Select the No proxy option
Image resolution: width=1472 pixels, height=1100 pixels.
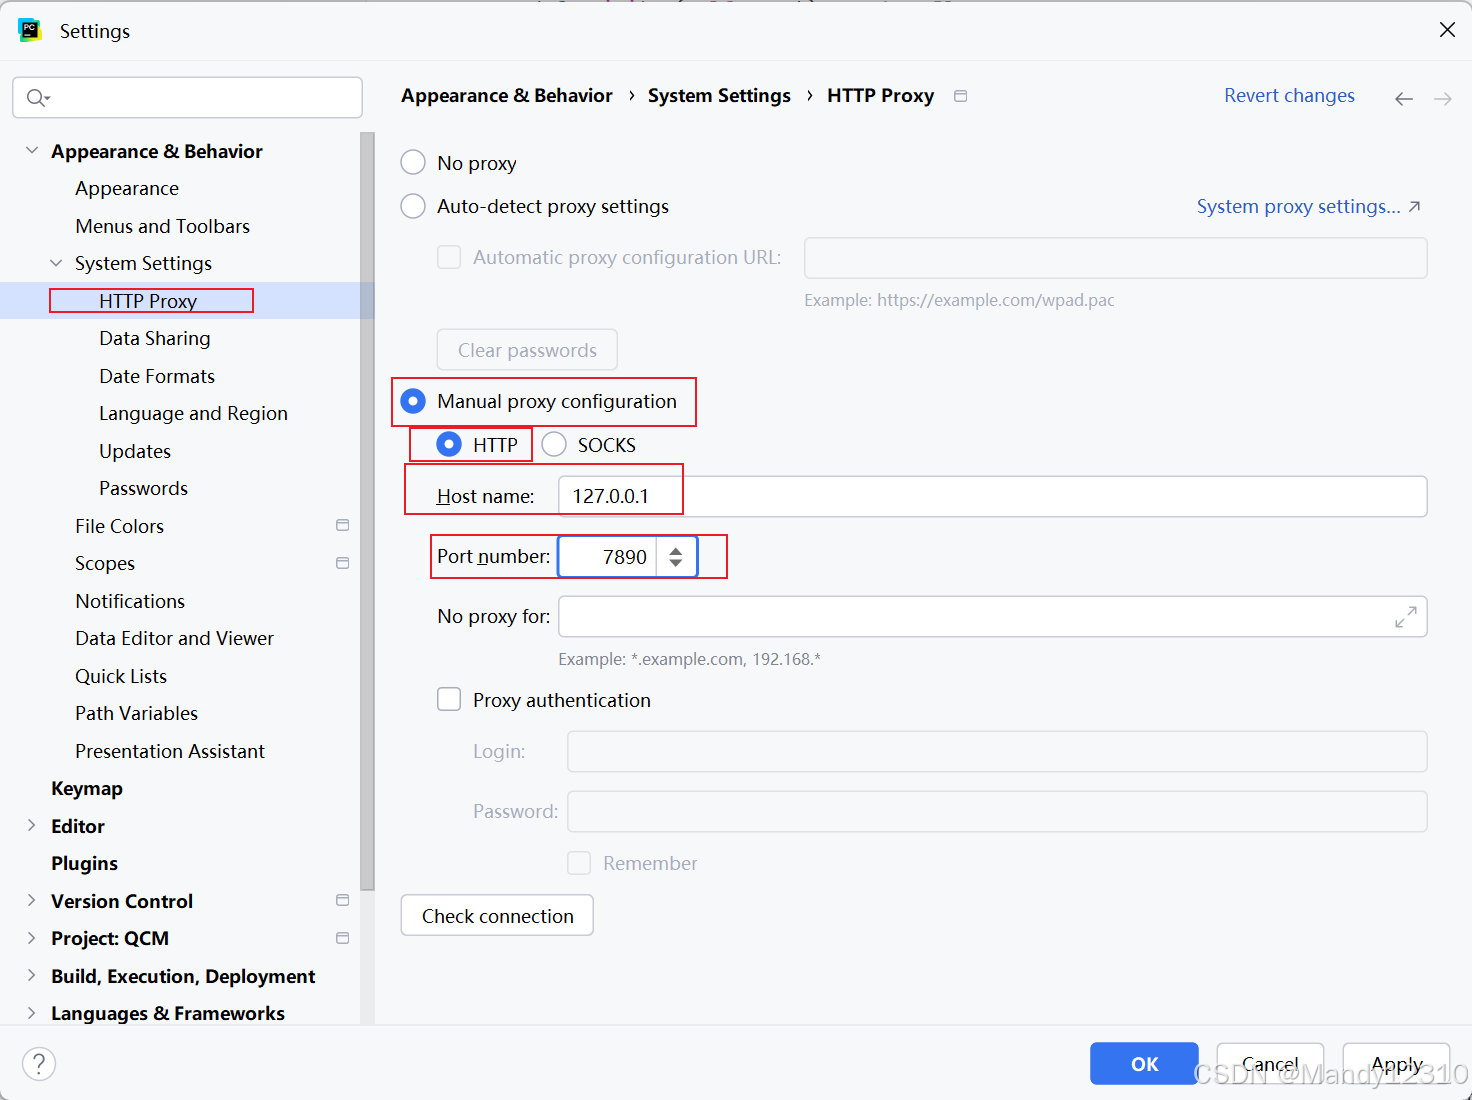(x=413, y=162)
